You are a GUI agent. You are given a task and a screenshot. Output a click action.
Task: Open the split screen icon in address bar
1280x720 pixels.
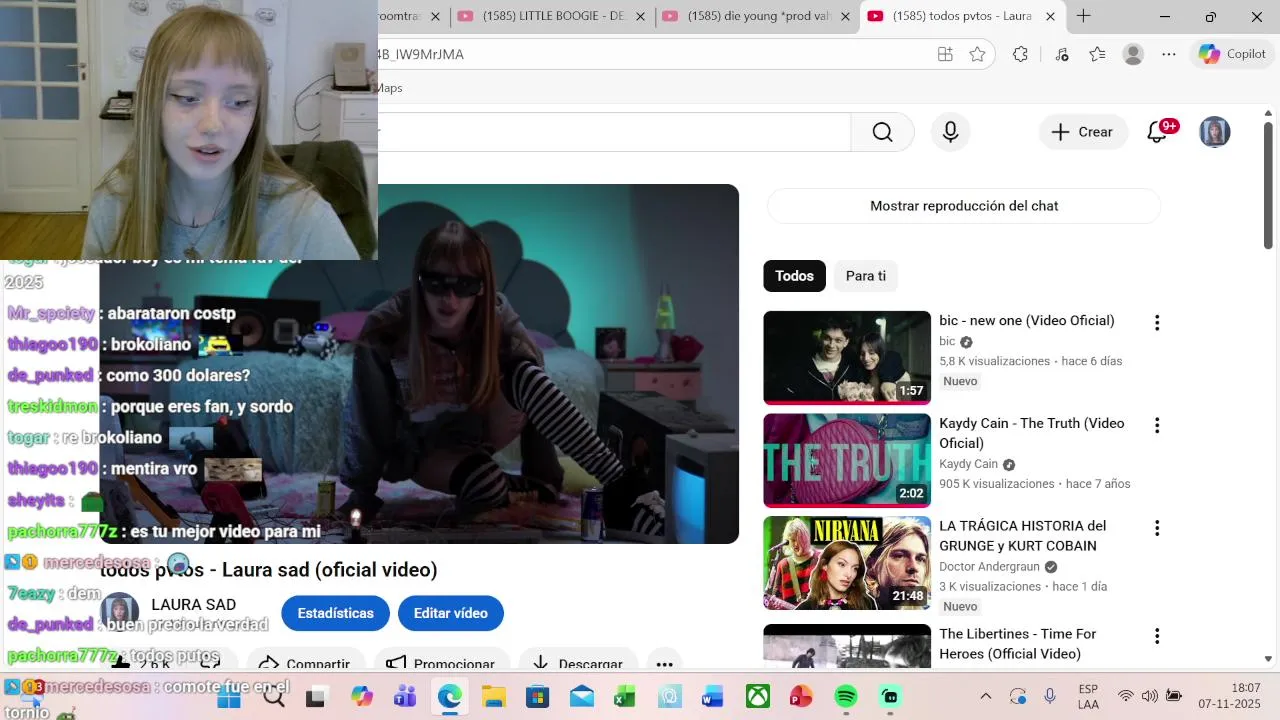click(945, 54)
